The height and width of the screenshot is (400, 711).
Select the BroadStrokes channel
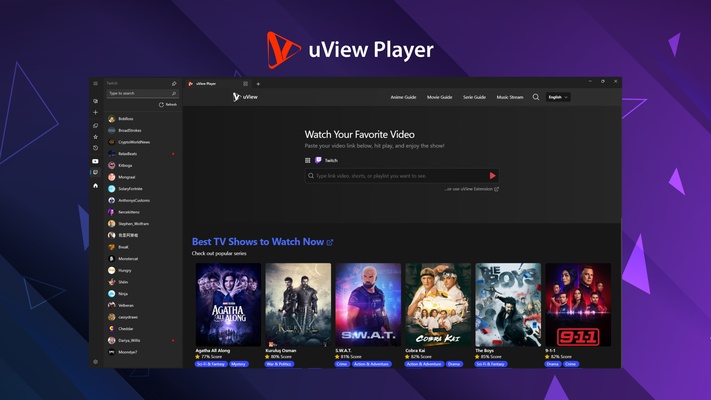142,131
